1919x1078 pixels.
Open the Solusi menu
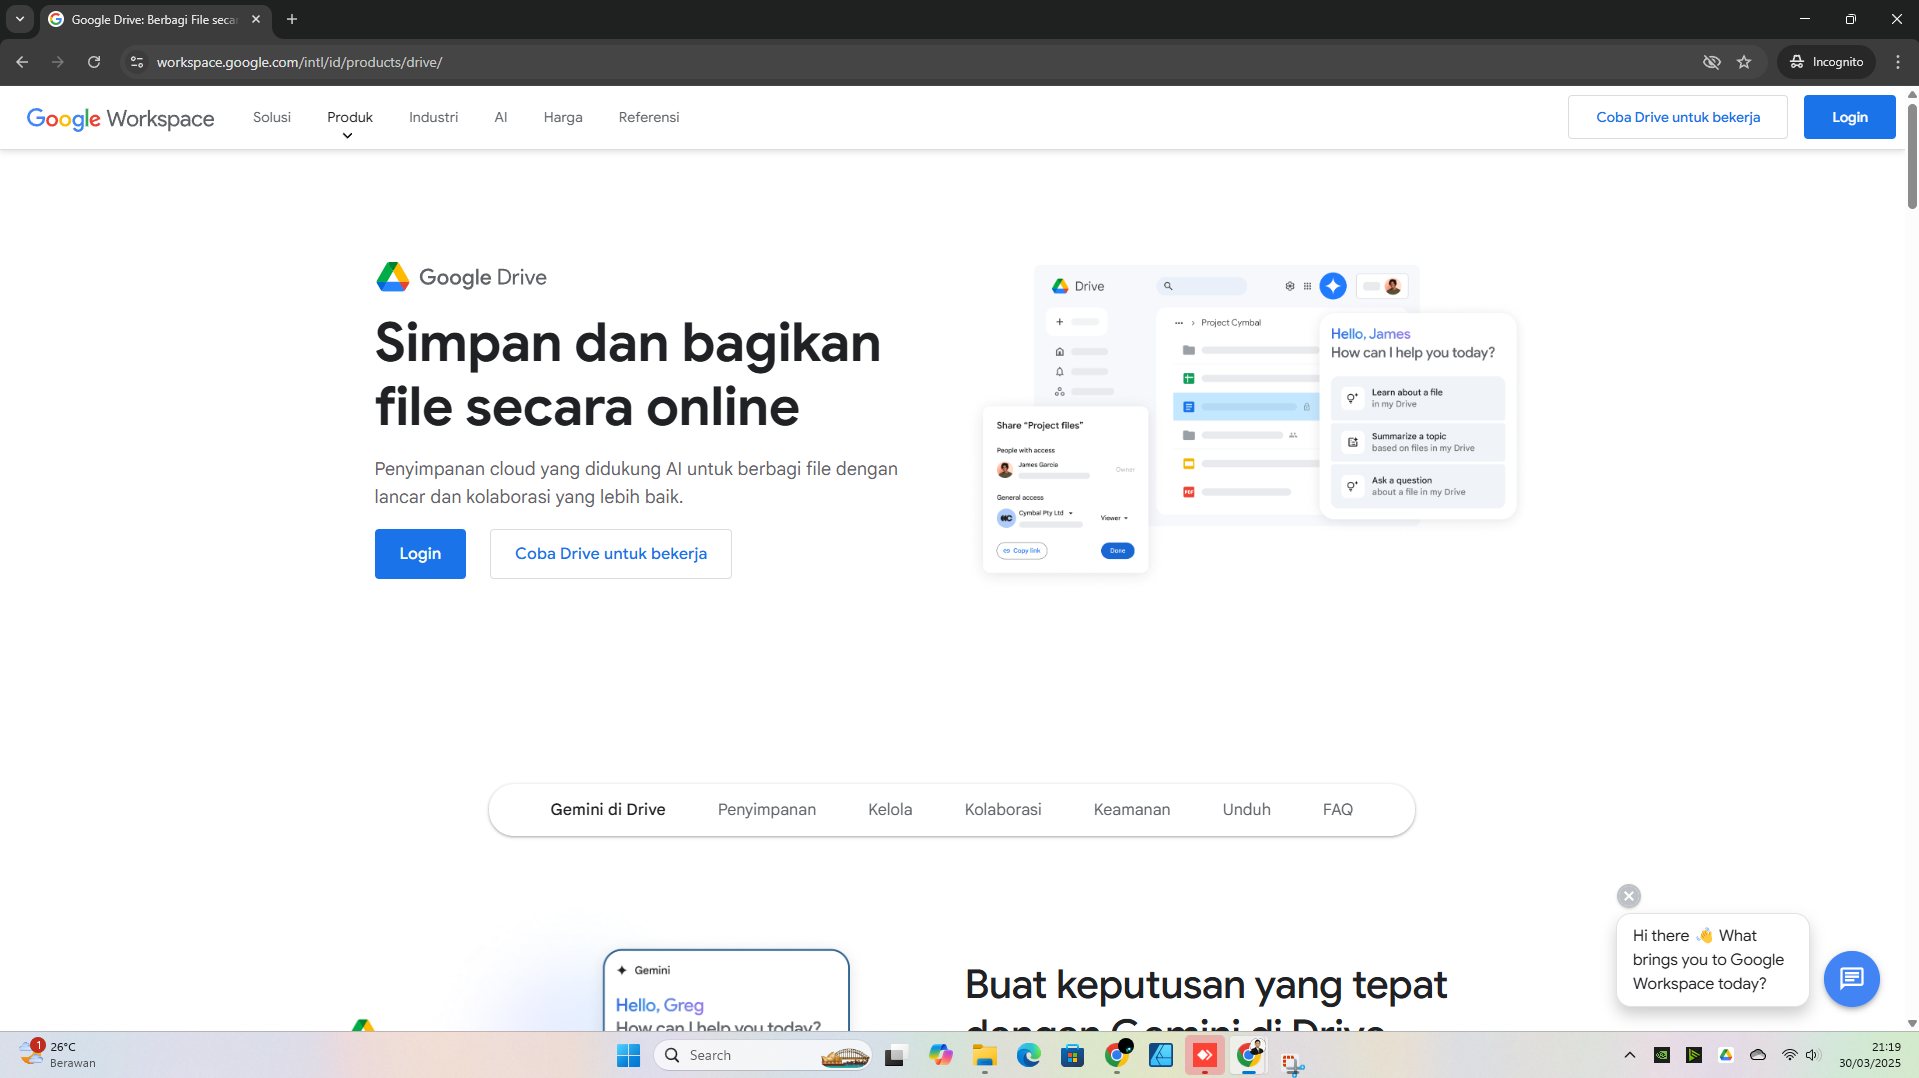click(x=272, y=117)
